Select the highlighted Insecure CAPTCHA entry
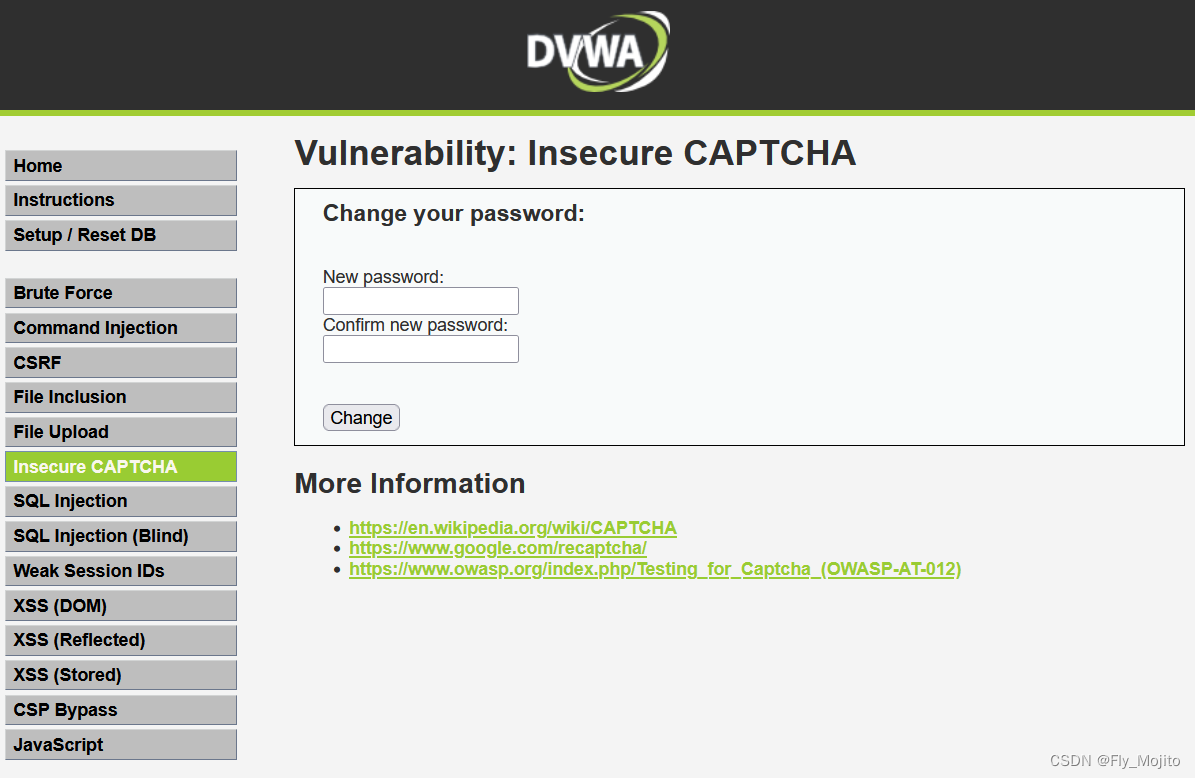 coord(120,466)
